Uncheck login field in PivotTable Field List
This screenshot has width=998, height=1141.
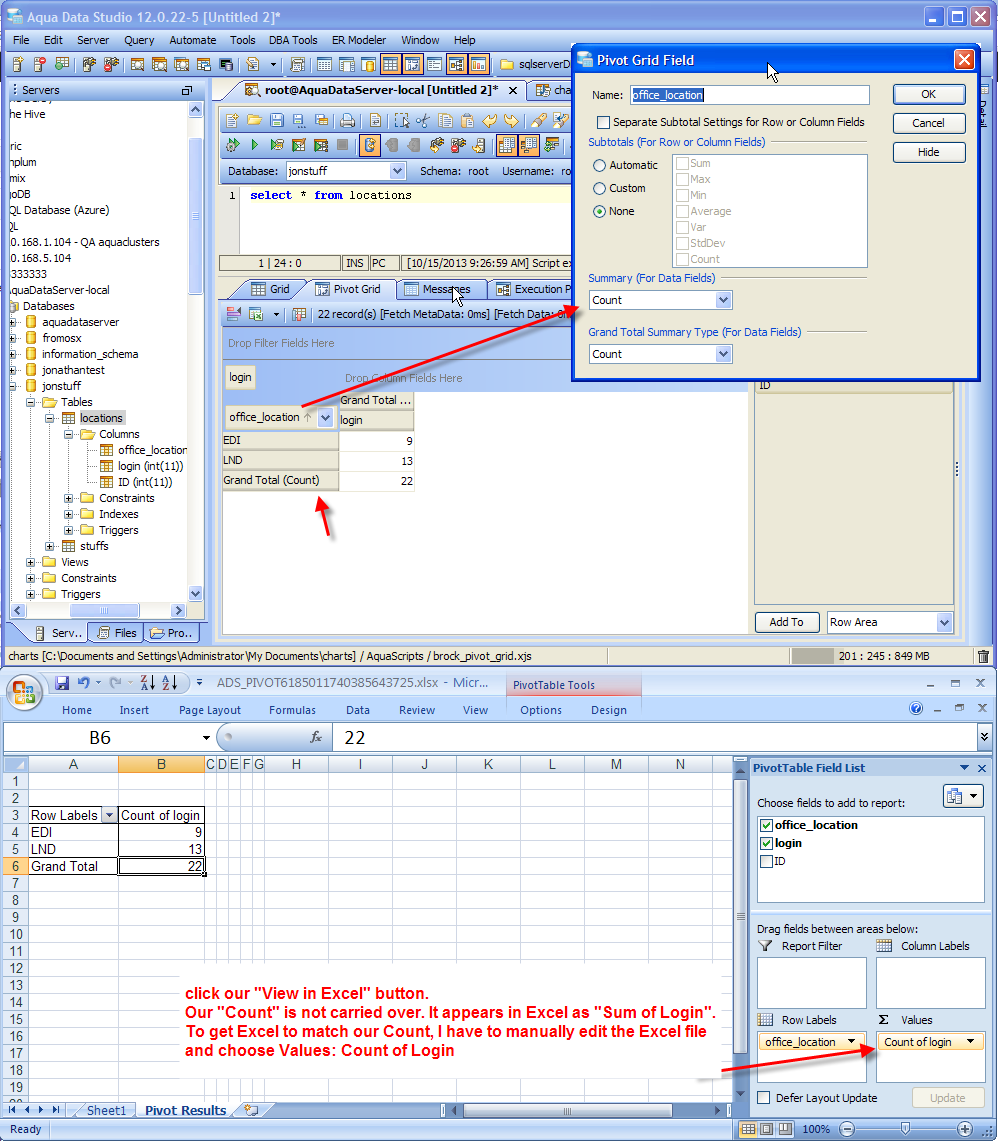click(766, 843)
